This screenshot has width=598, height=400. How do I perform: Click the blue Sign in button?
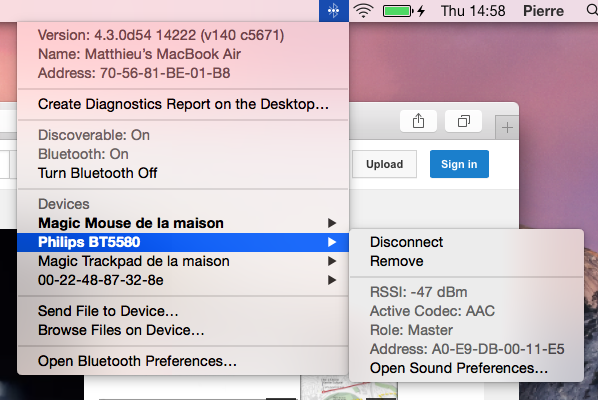pos(459,164)
